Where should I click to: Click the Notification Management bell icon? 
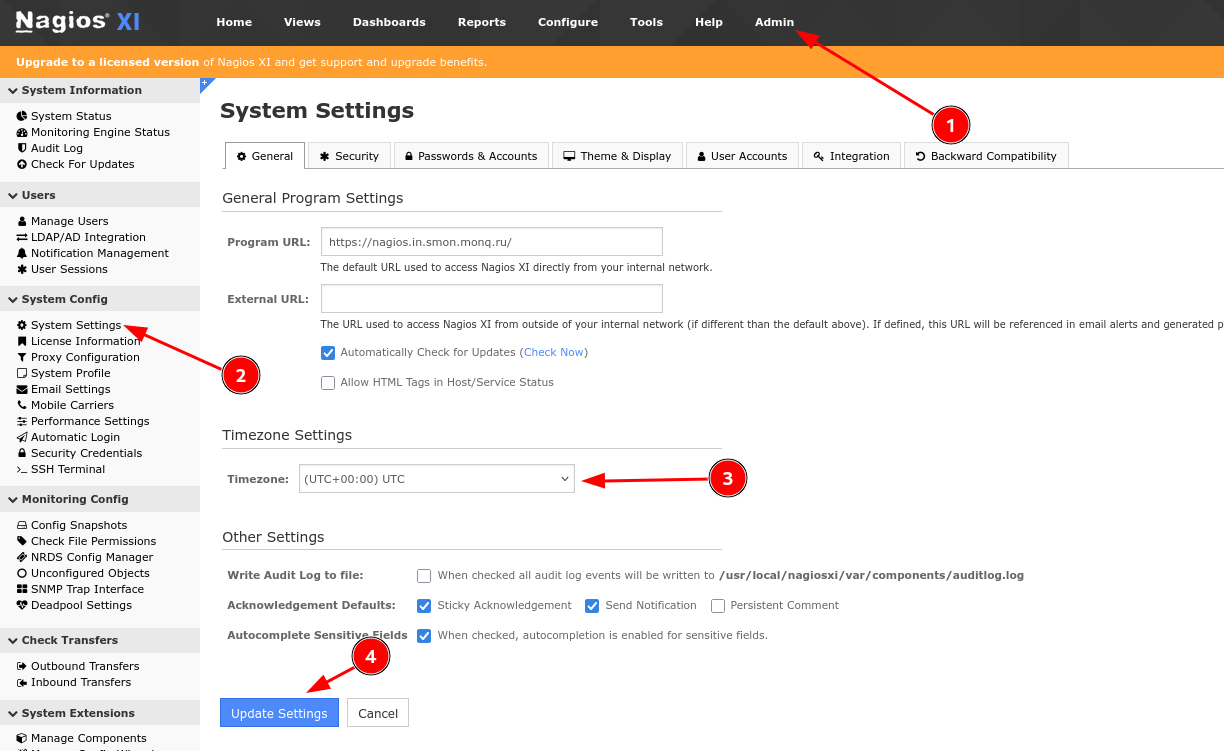coord(22,253)
